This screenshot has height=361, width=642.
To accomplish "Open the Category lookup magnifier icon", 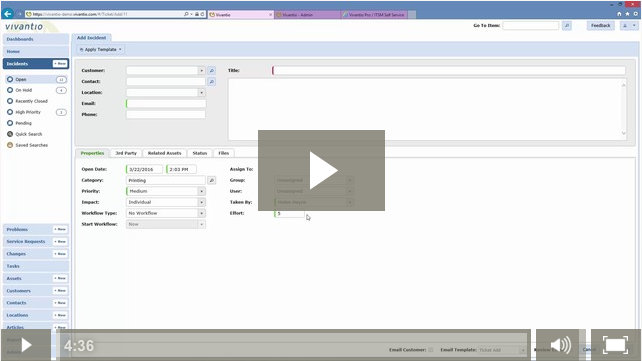I will pyautogui.click(x=212, y=180).
